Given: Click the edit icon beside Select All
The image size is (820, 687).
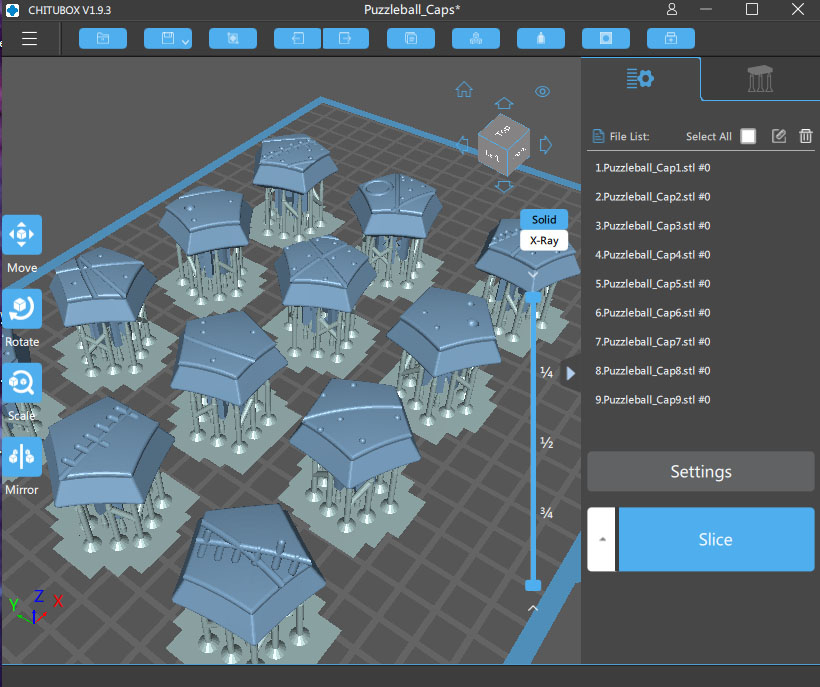Looking at the screenshot, I should 779,136.
